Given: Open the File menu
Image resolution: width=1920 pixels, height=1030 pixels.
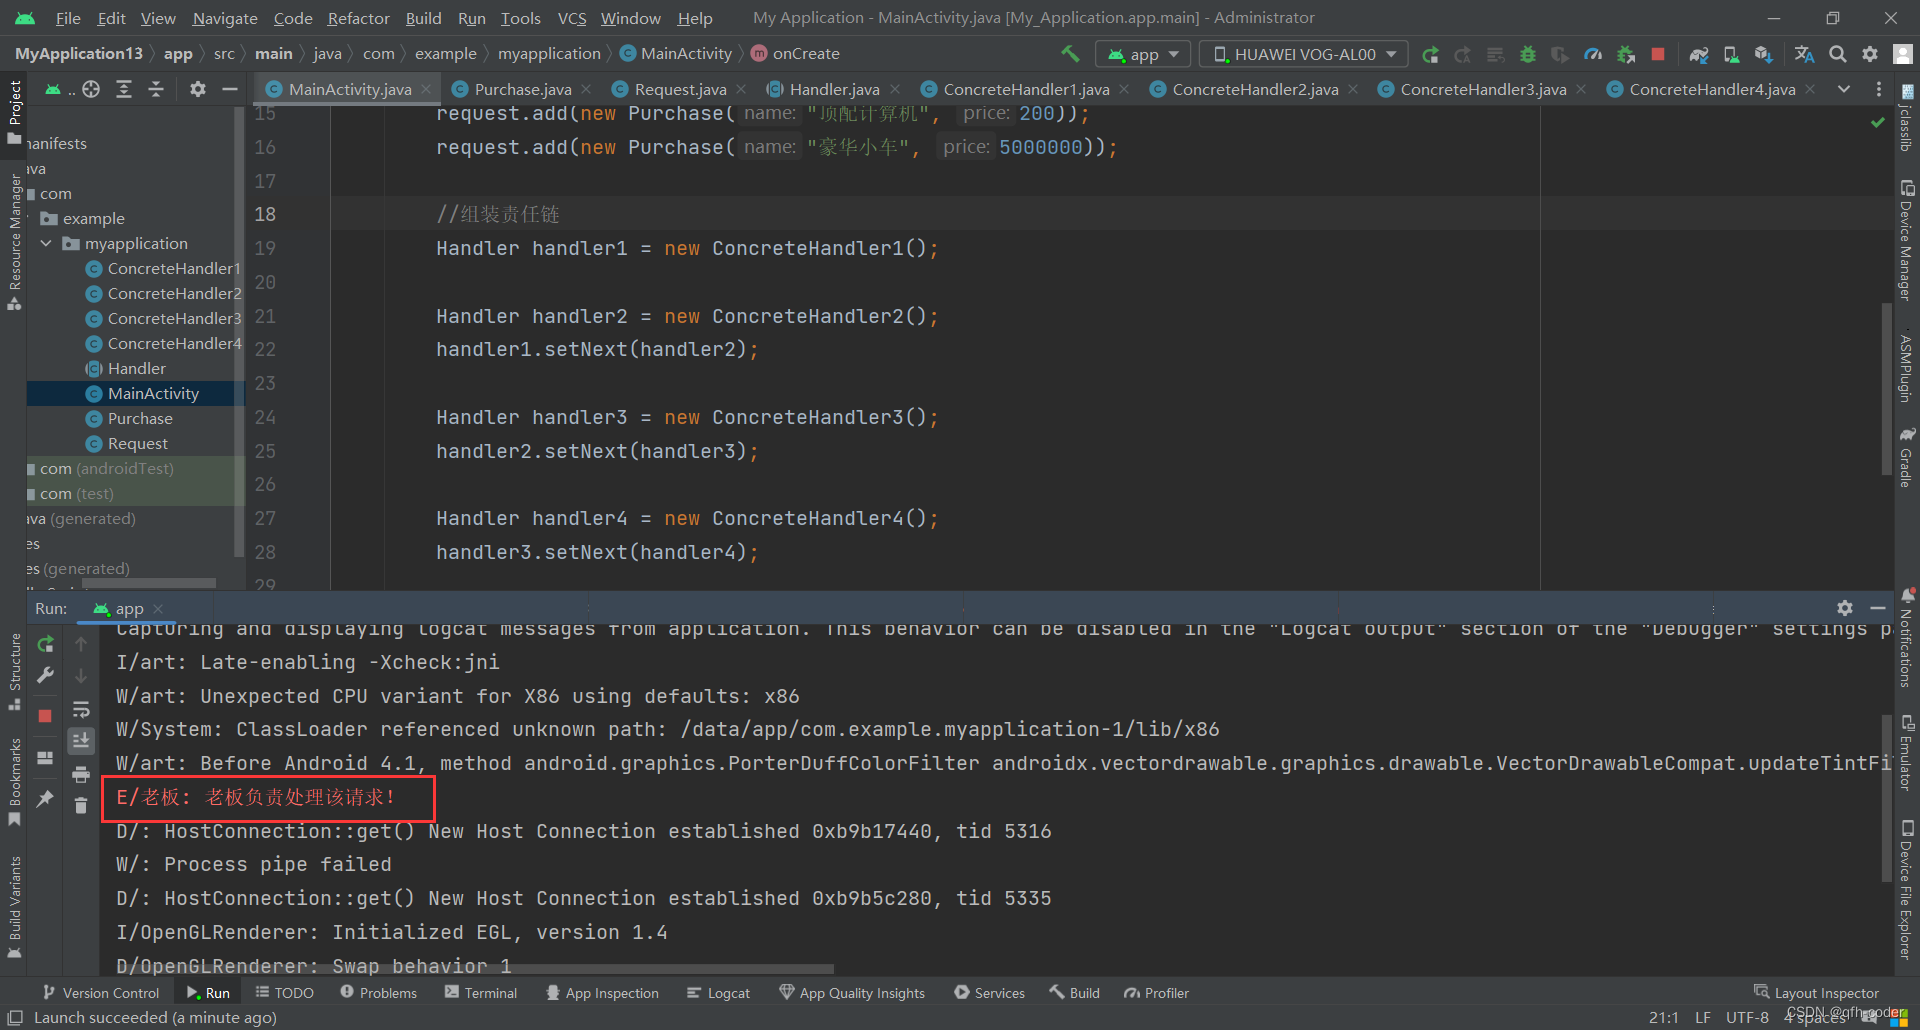Looking at the screenshot, I should click(x=68, y=18).
